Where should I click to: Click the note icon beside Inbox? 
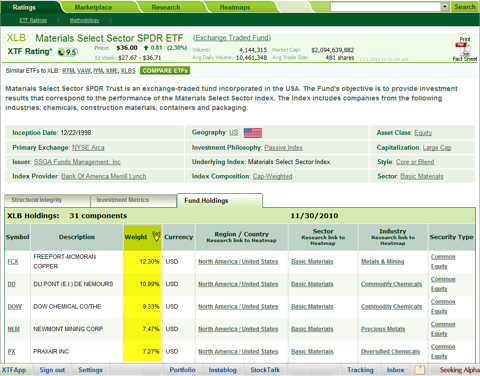[420, 370]
